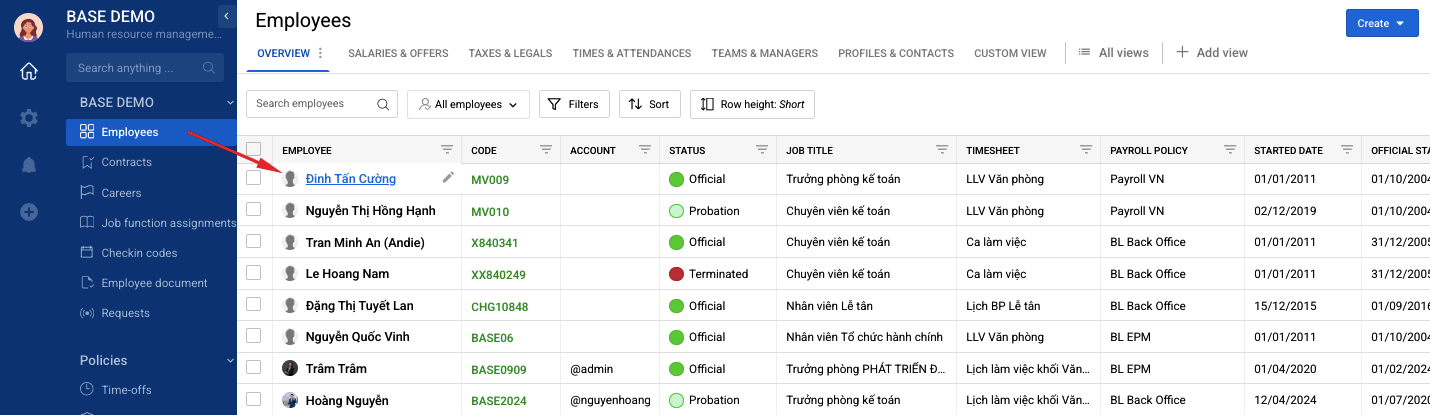1430x415 pixels.
Task: Open the EMPLOYEE column filter icon
Action: tap(447, 150)
